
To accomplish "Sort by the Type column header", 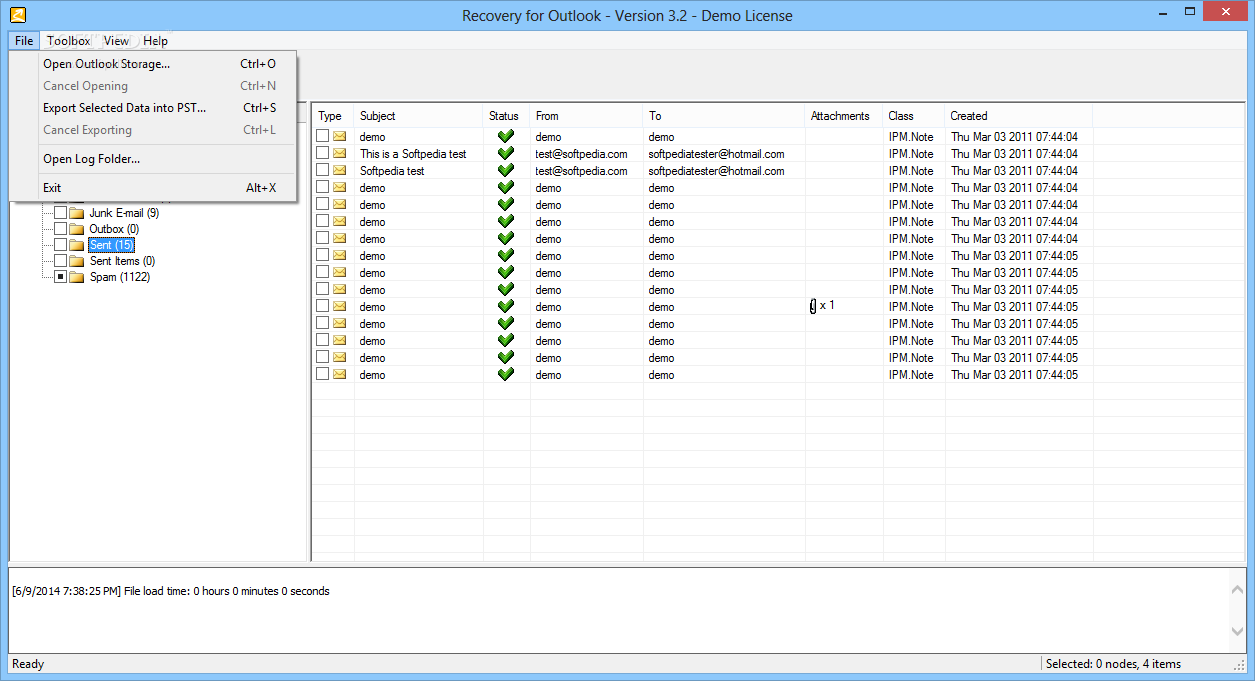I will pyautogui.click(x=333, y=116).
